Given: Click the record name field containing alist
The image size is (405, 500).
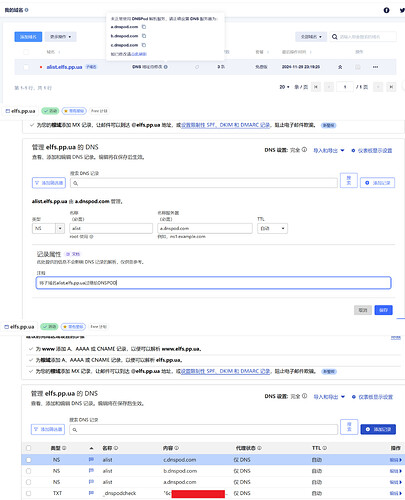Looking at the screenshot, I should 111,228.
